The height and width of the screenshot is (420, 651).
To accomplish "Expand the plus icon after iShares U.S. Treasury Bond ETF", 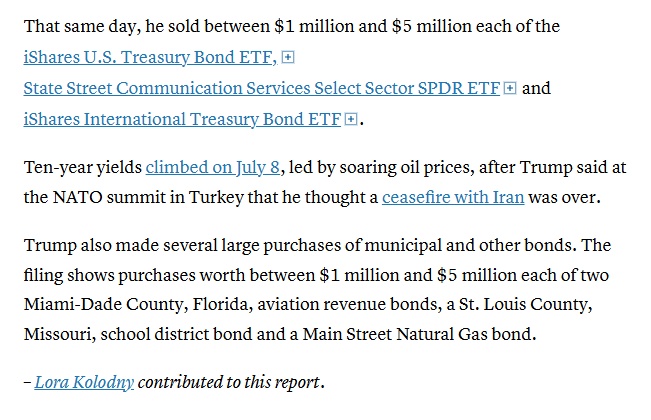I will (x=288, y=57).
